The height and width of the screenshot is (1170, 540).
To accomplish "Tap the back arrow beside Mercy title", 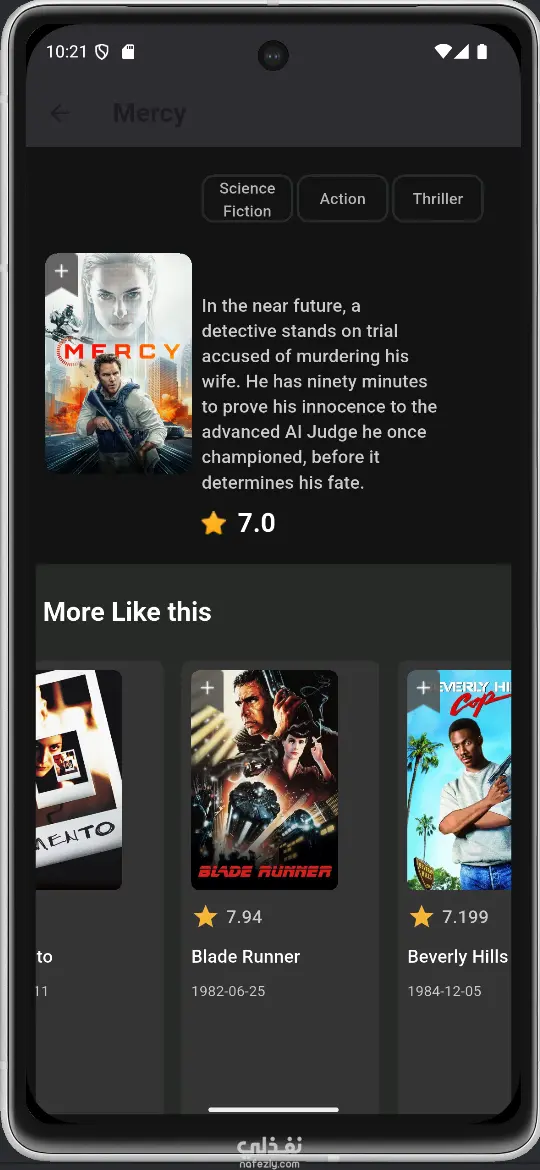I will [60, 113].
